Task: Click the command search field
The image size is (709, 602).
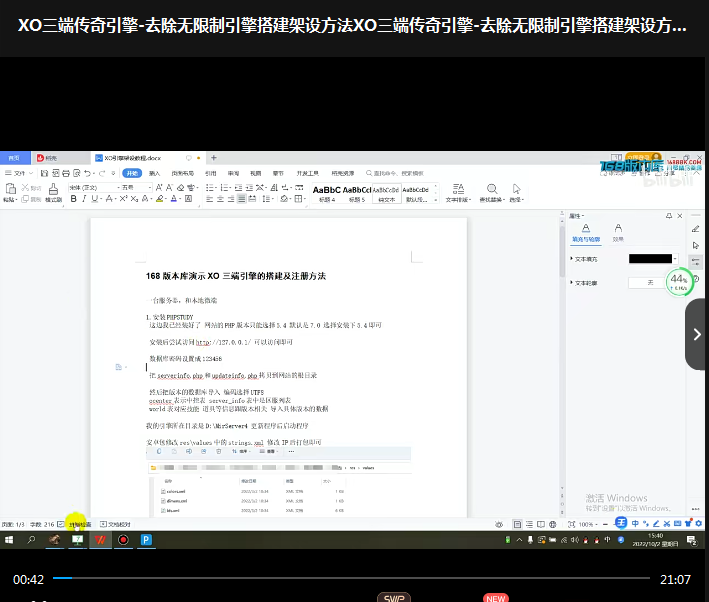Action: (396, 173)
